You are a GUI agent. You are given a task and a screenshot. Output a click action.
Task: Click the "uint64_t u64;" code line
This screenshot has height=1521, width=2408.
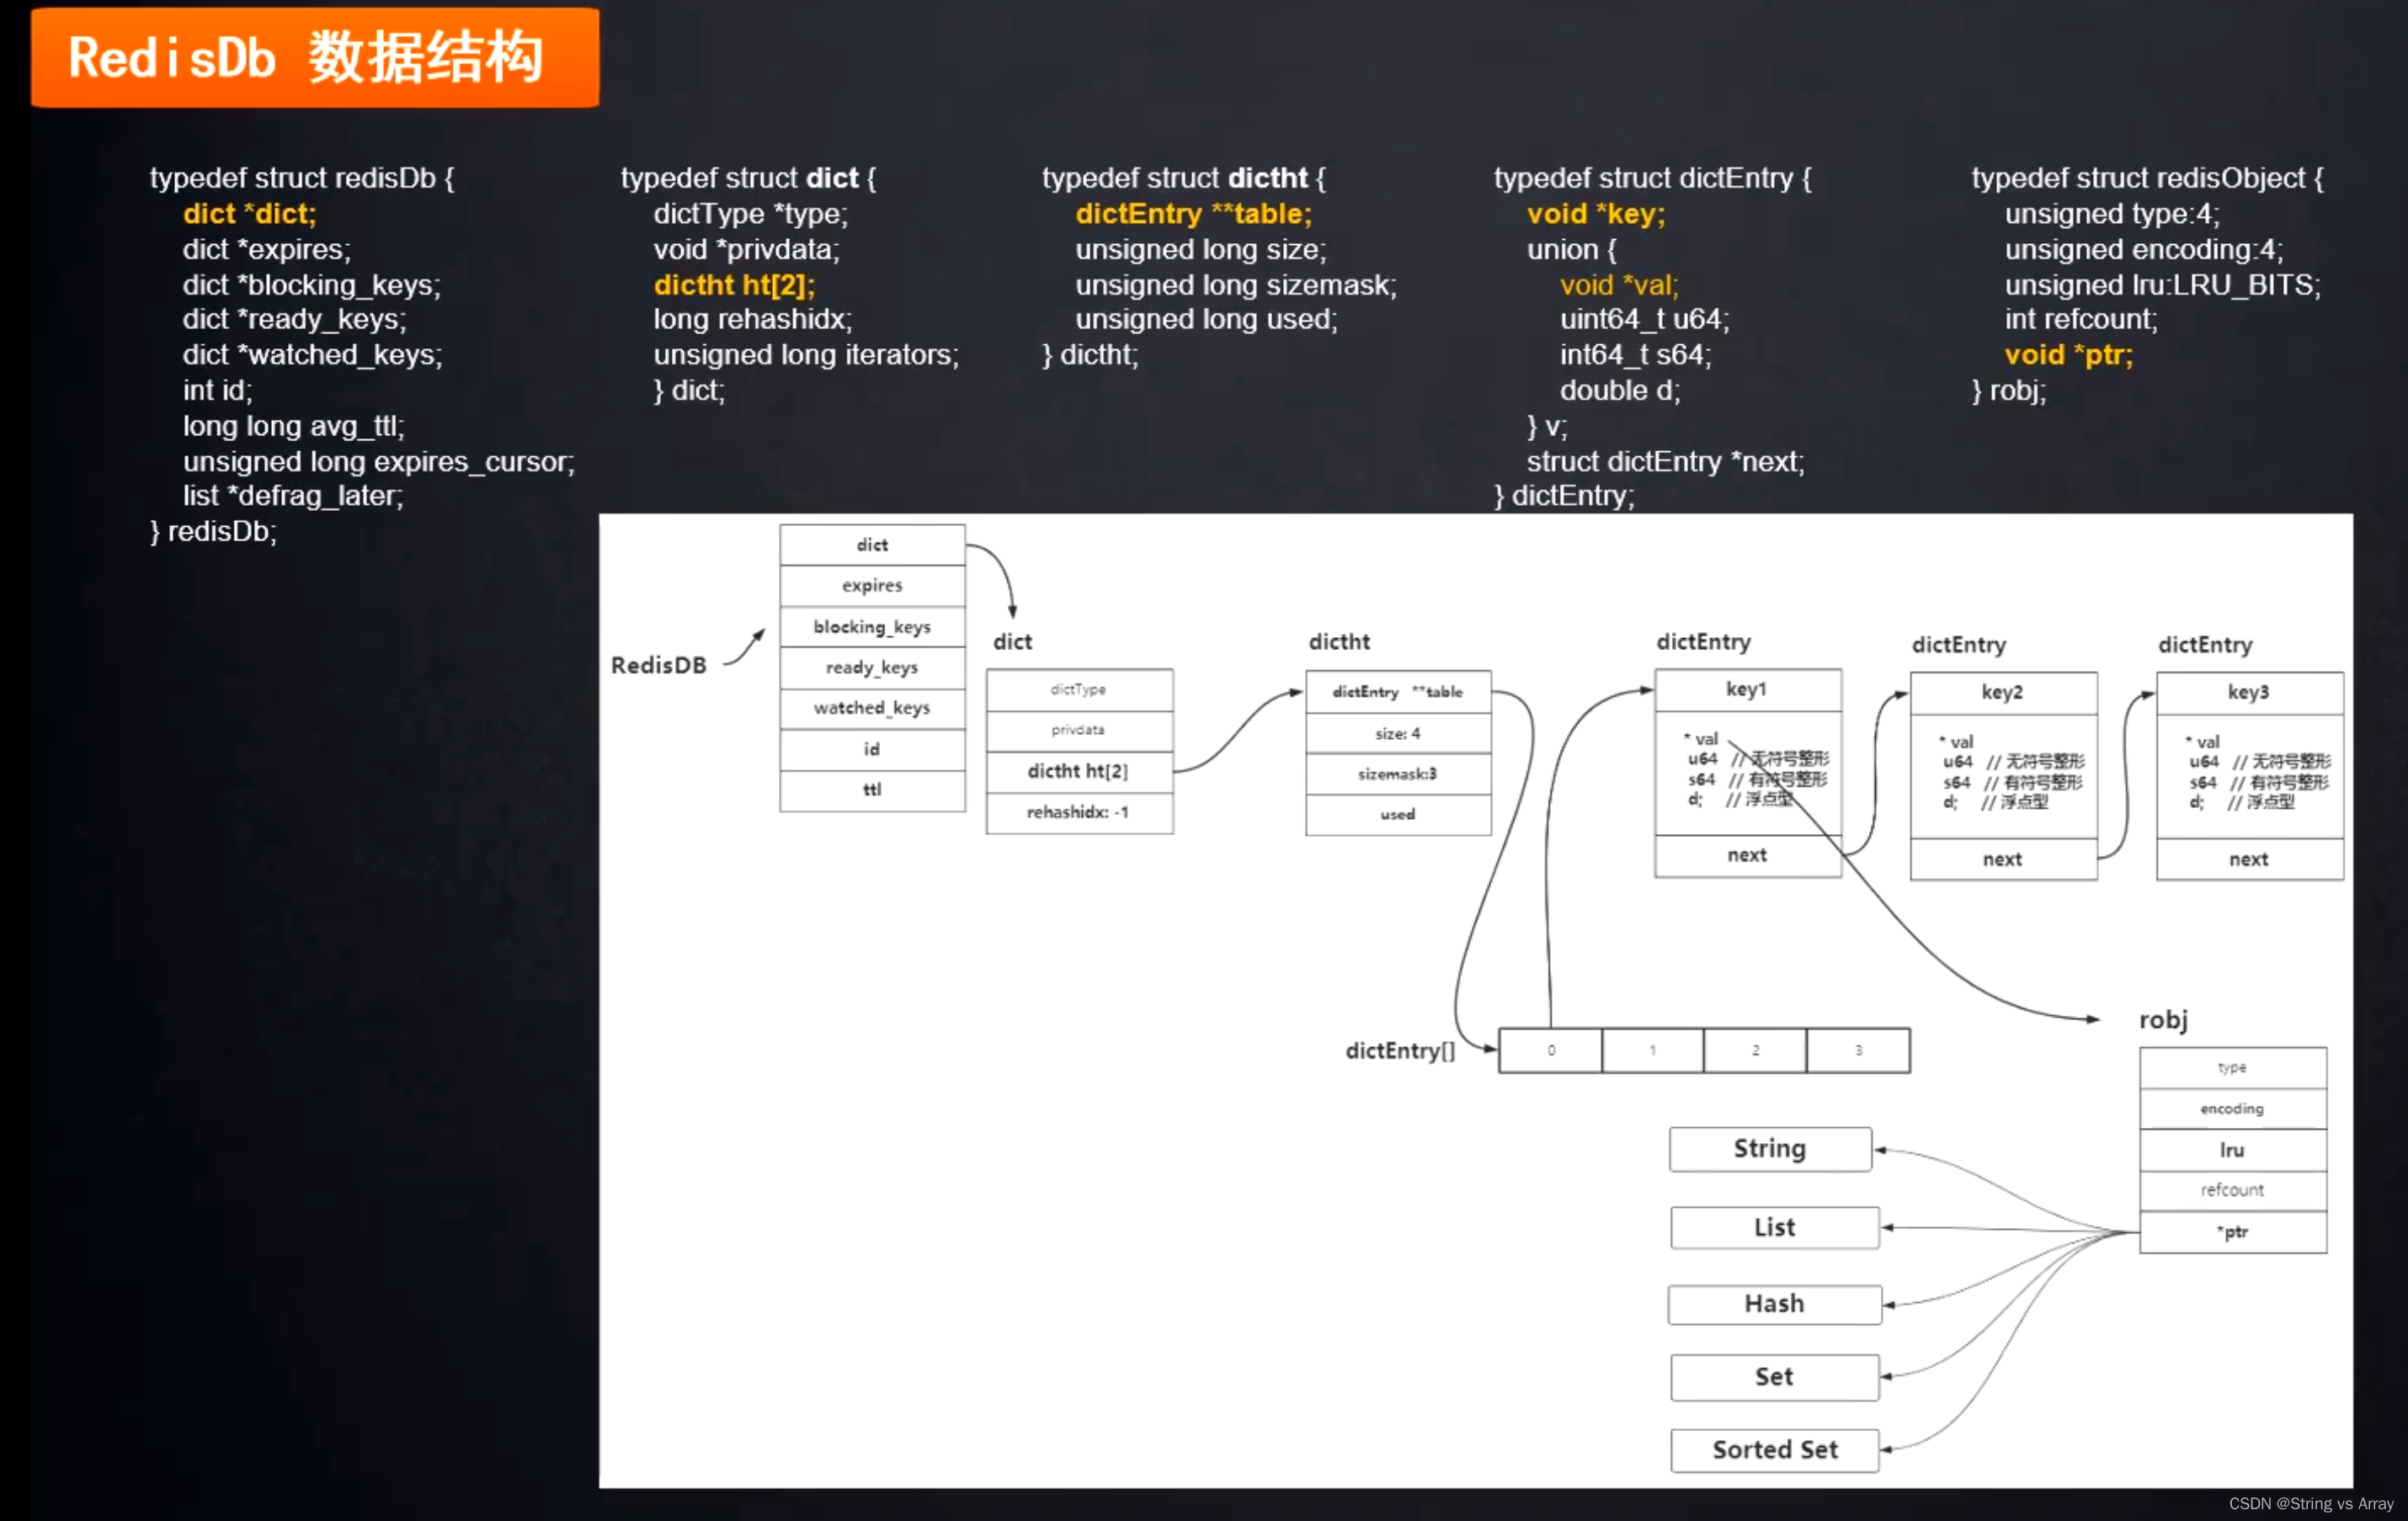click(1644, 319)
